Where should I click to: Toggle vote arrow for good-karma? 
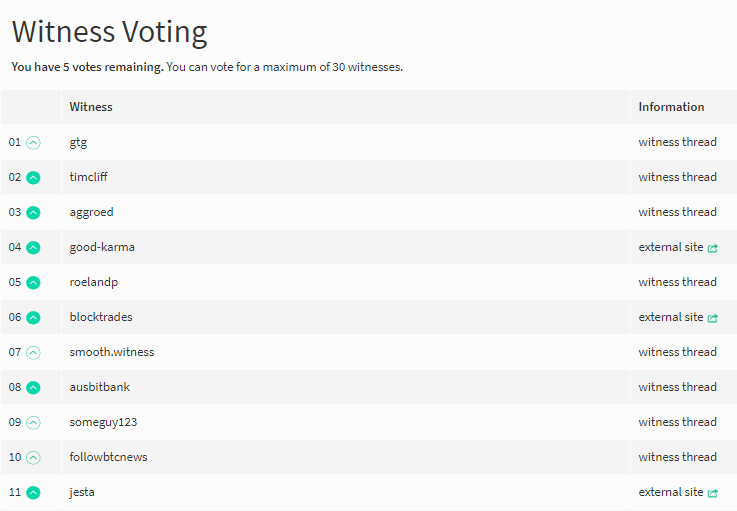pos(33,247)
